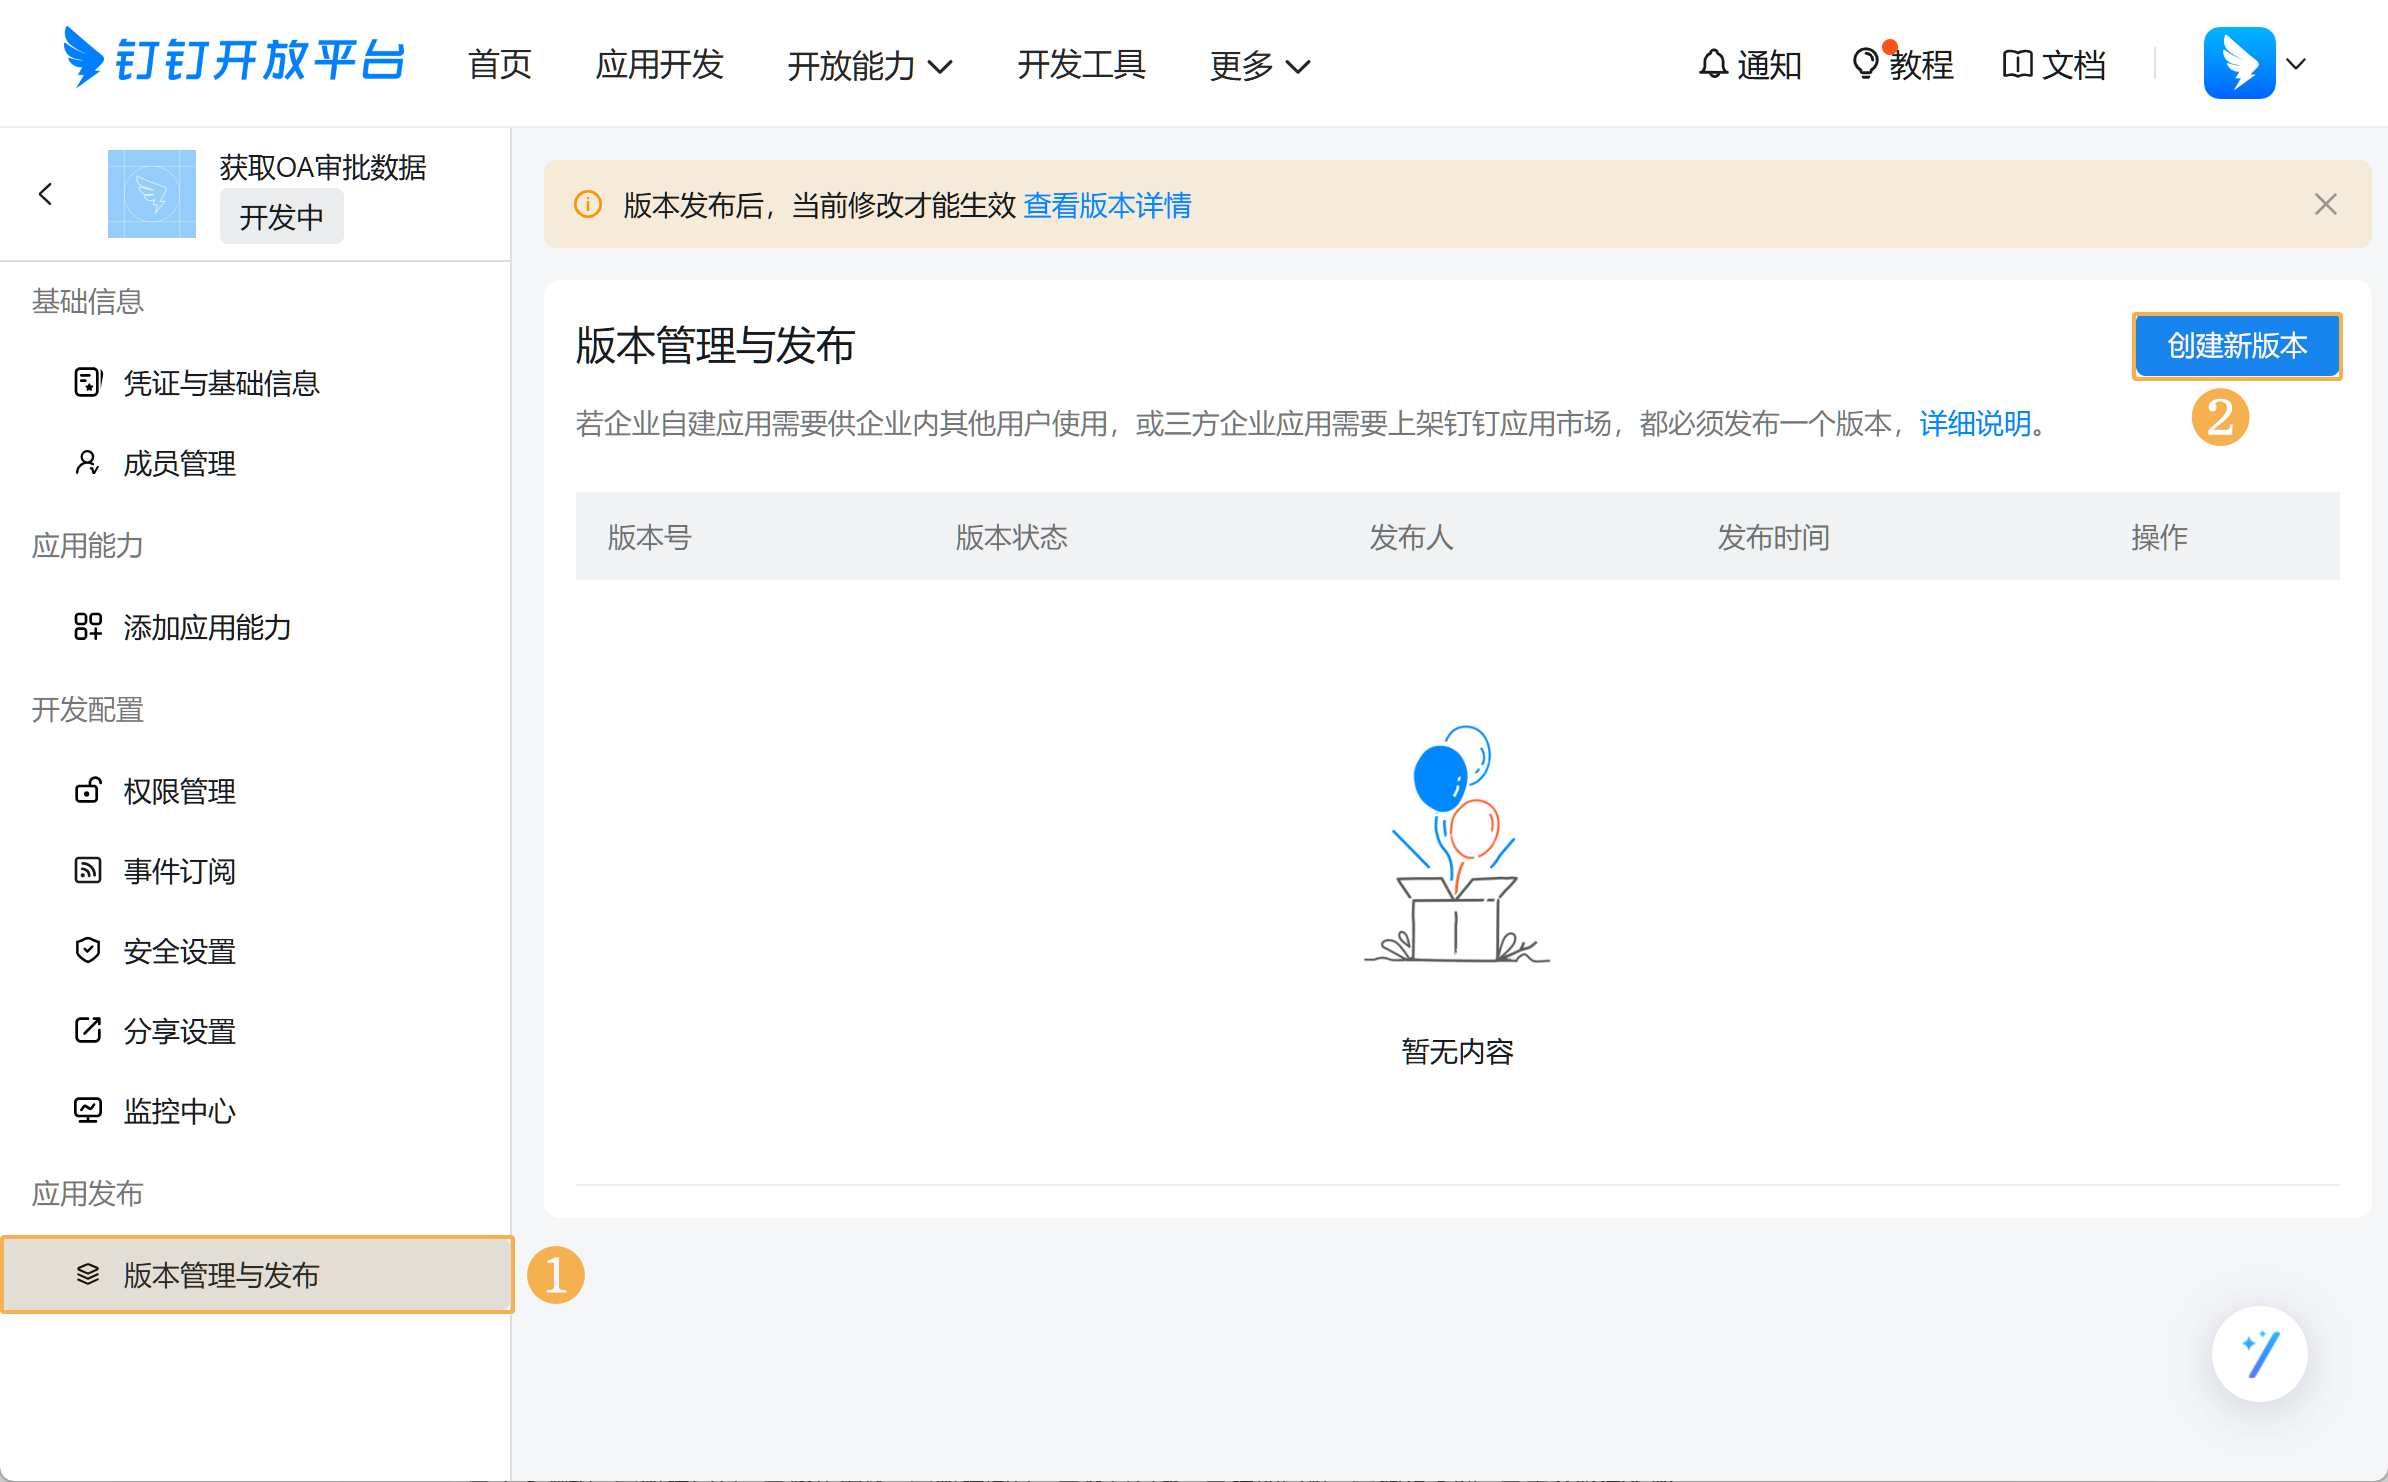Open 监控中心 monitor icon
Viewport: 2388px width, 1482px height.
point(88,1110)
